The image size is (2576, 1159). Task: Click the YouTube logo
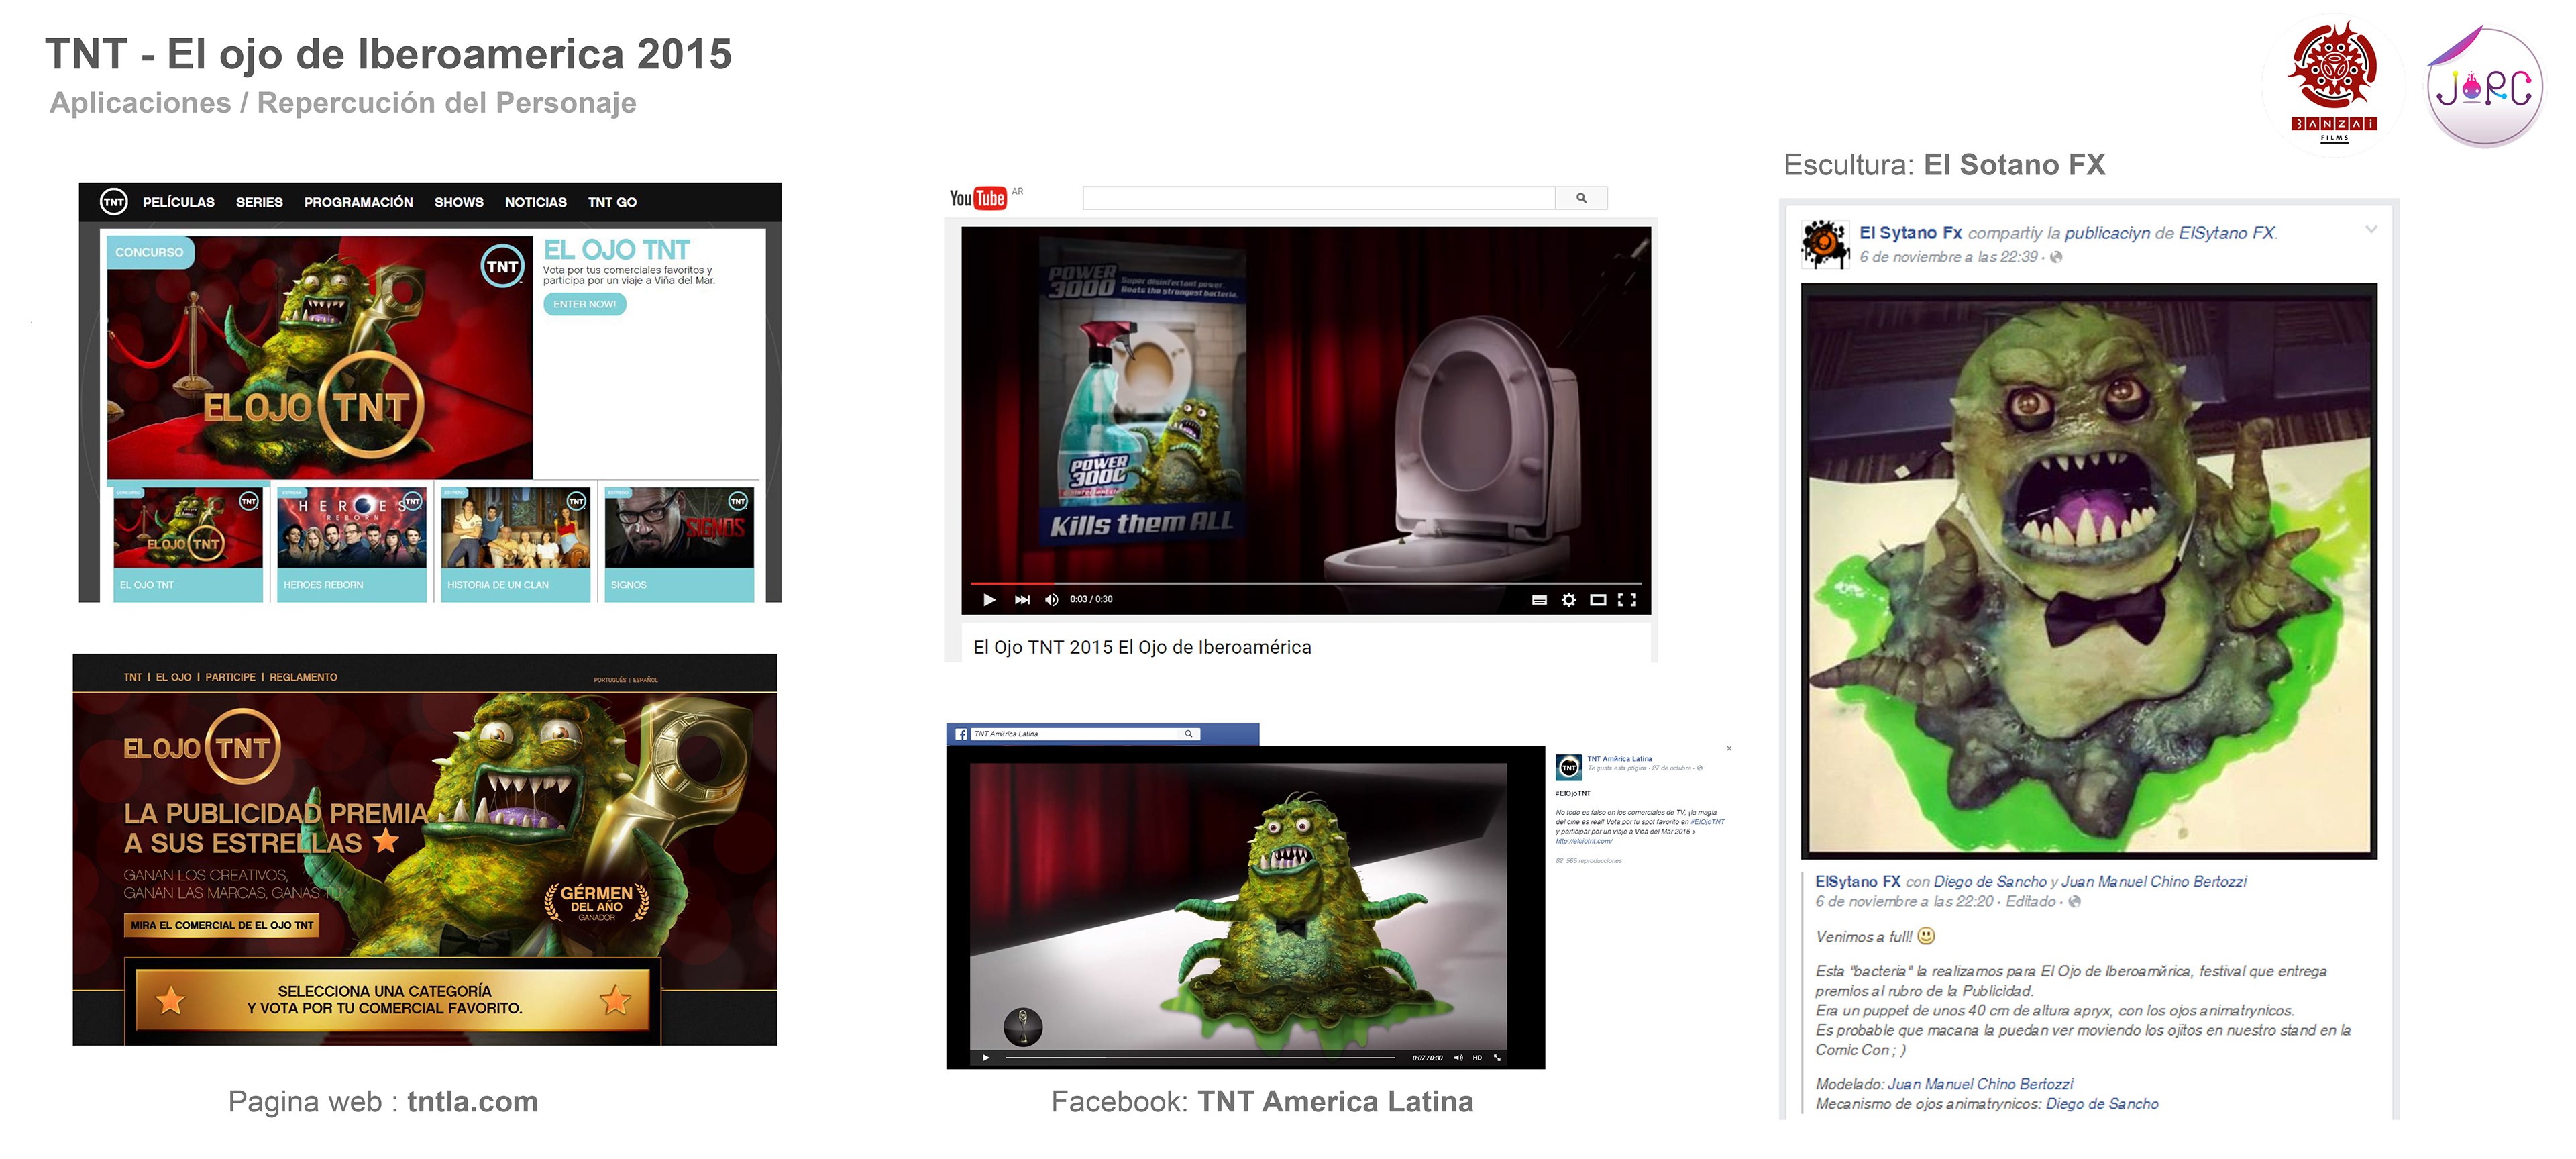tap(978, 198)
